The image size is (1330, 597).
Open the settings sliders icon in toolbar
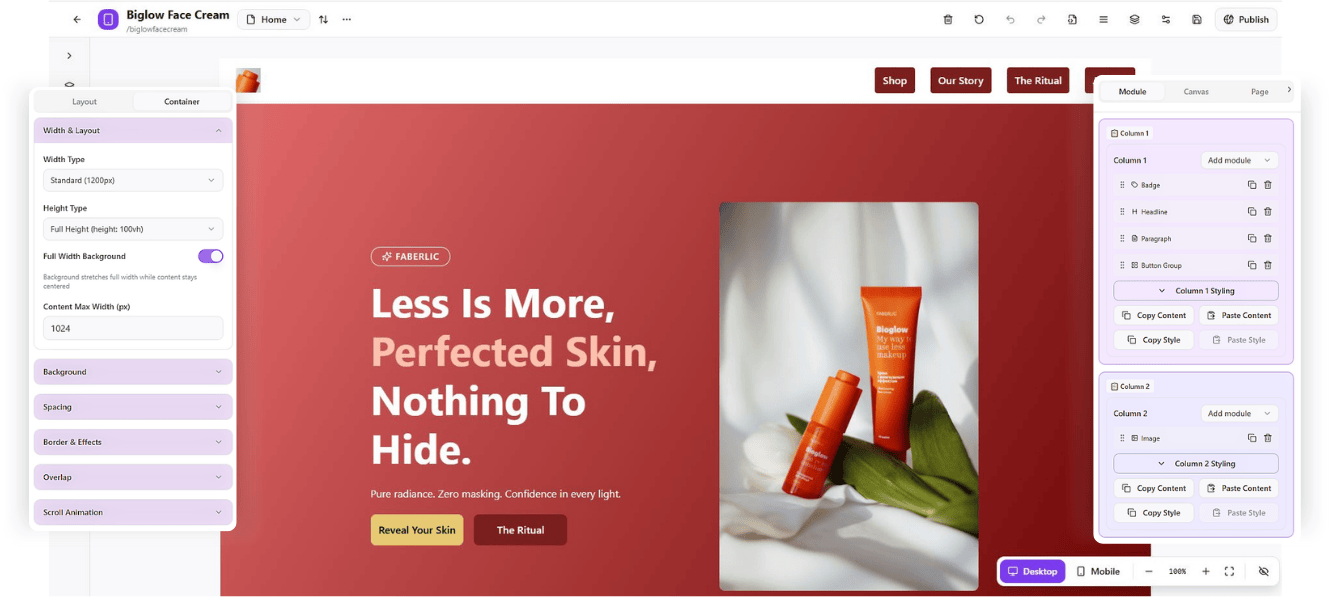pos(1166,19)
